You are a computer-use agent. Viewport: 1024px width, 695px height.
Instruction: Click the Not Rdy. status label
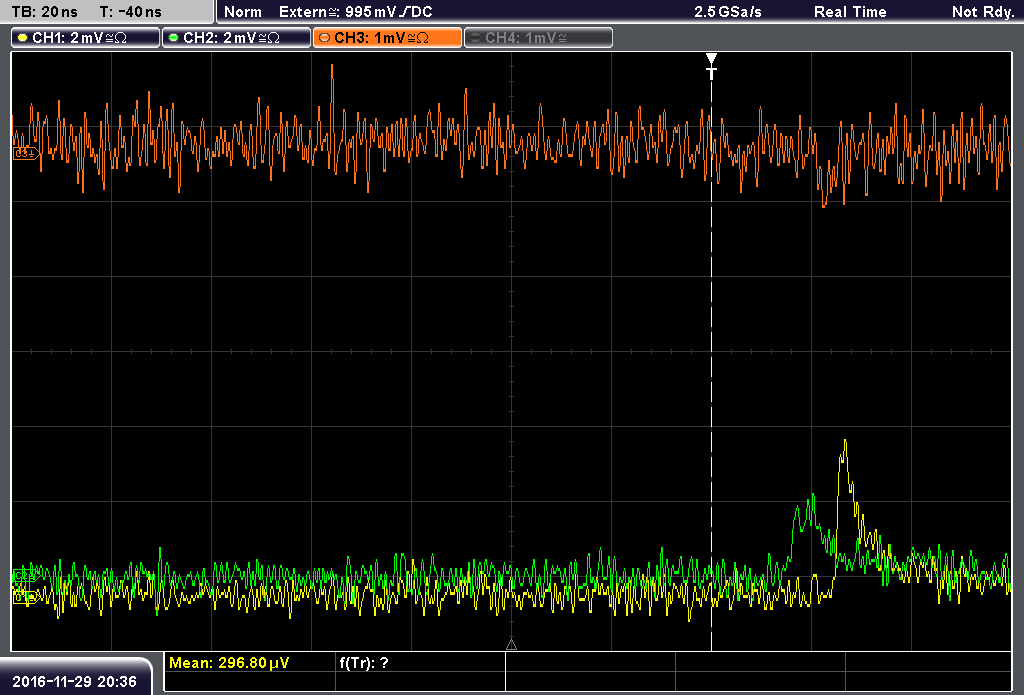coord(983,12)
